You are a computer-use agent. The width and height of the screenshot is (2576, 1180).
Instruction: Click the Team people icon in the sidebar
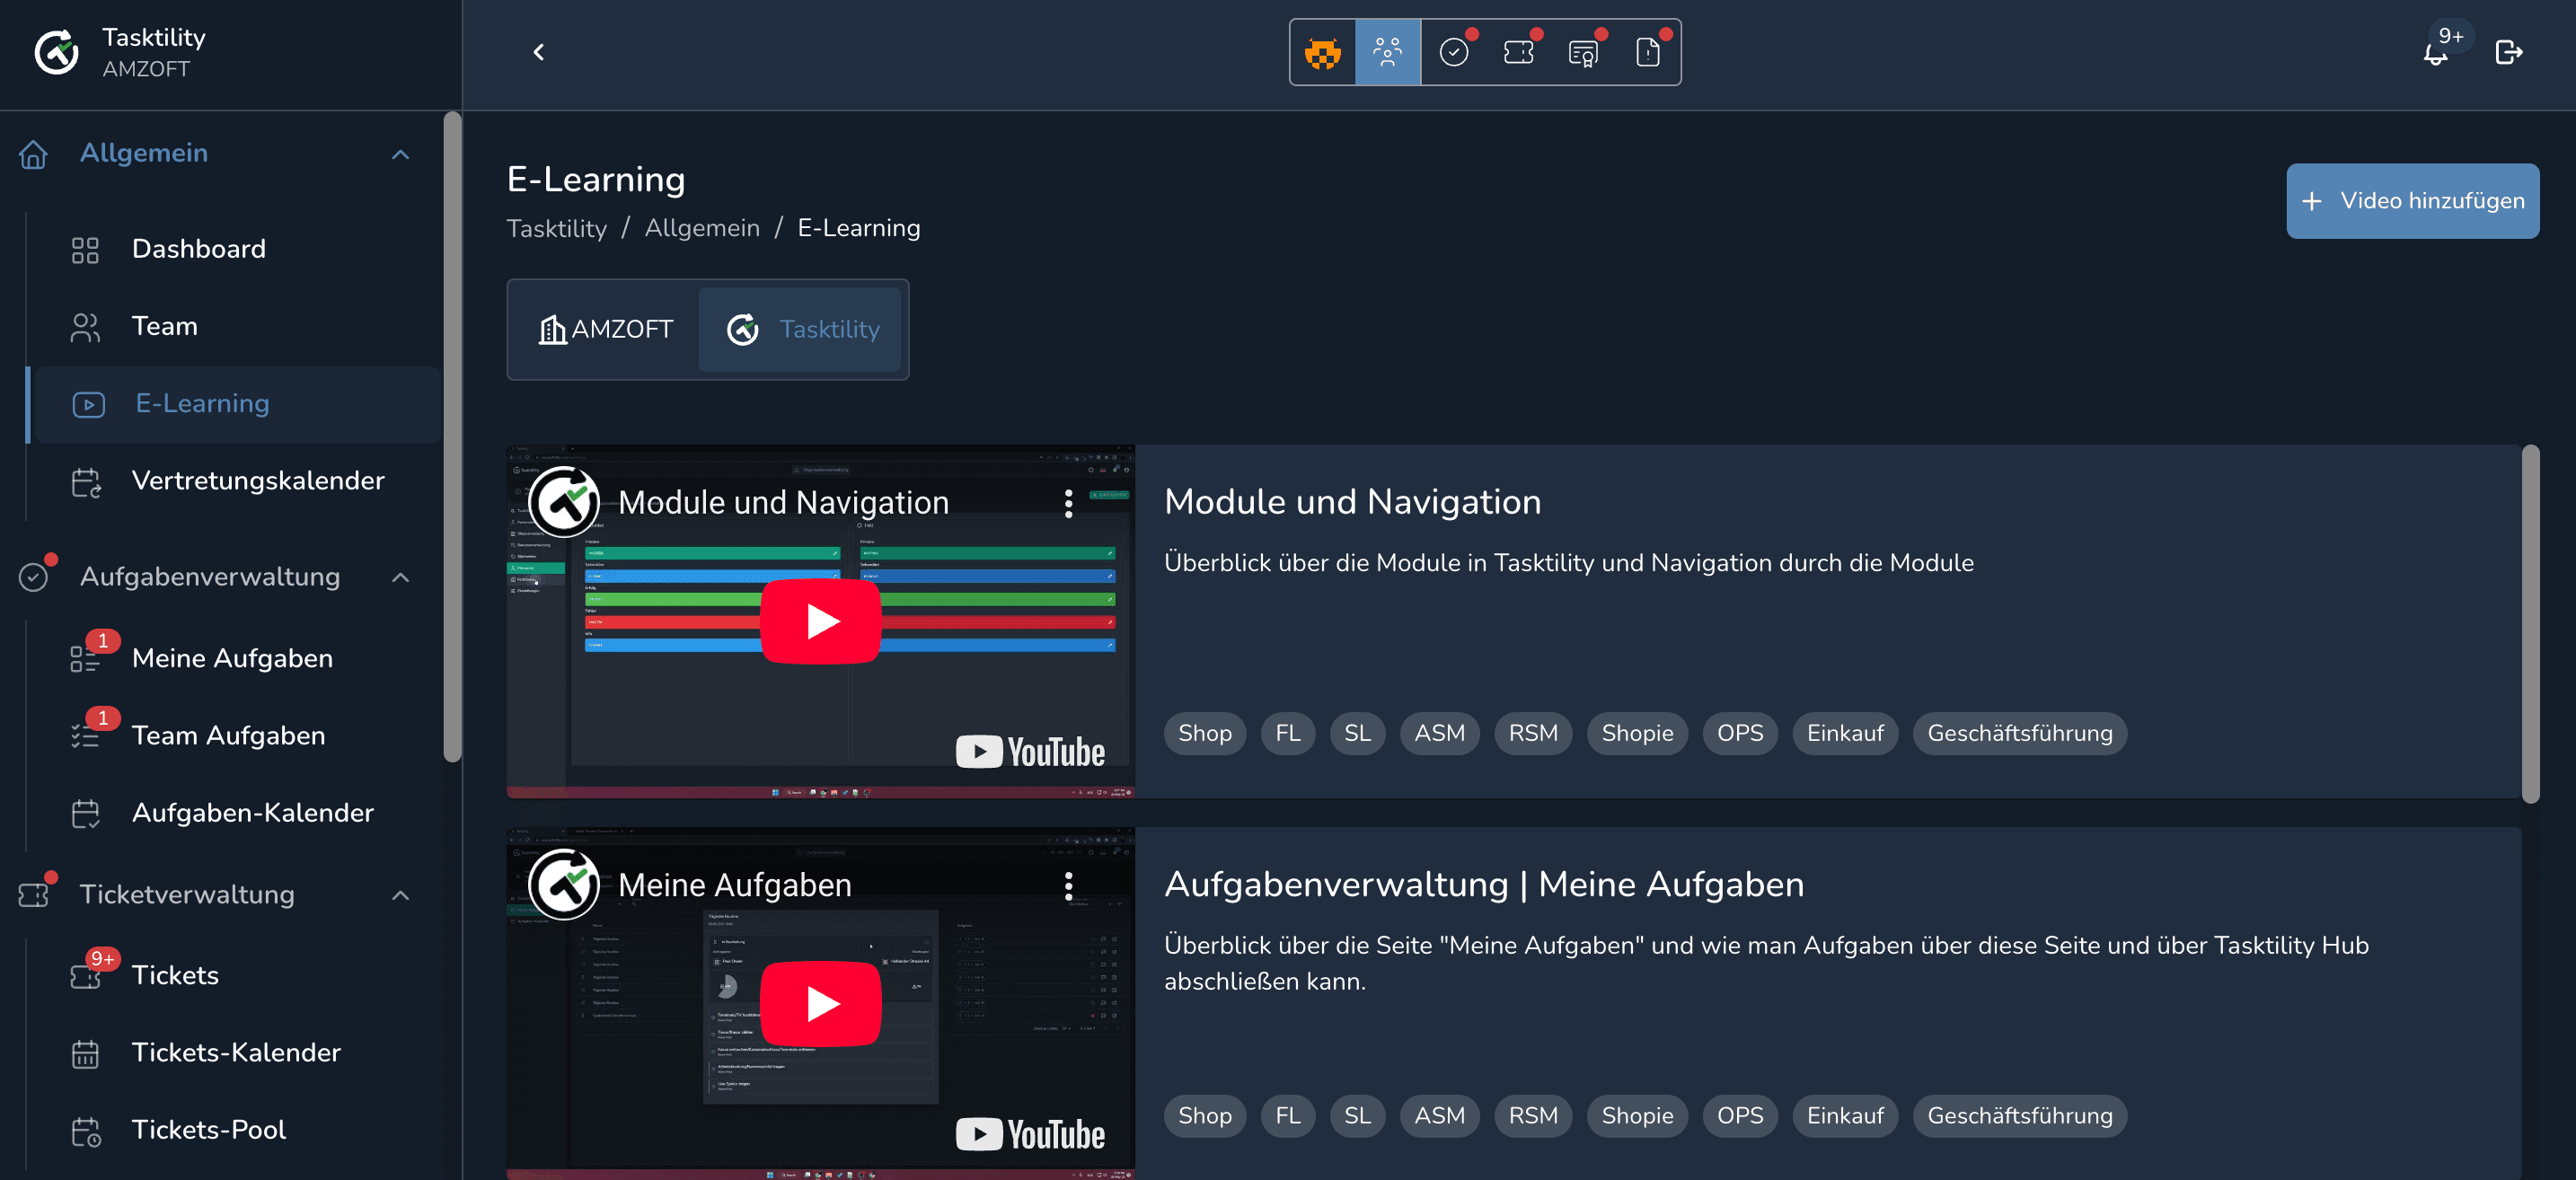coord(85,327)
